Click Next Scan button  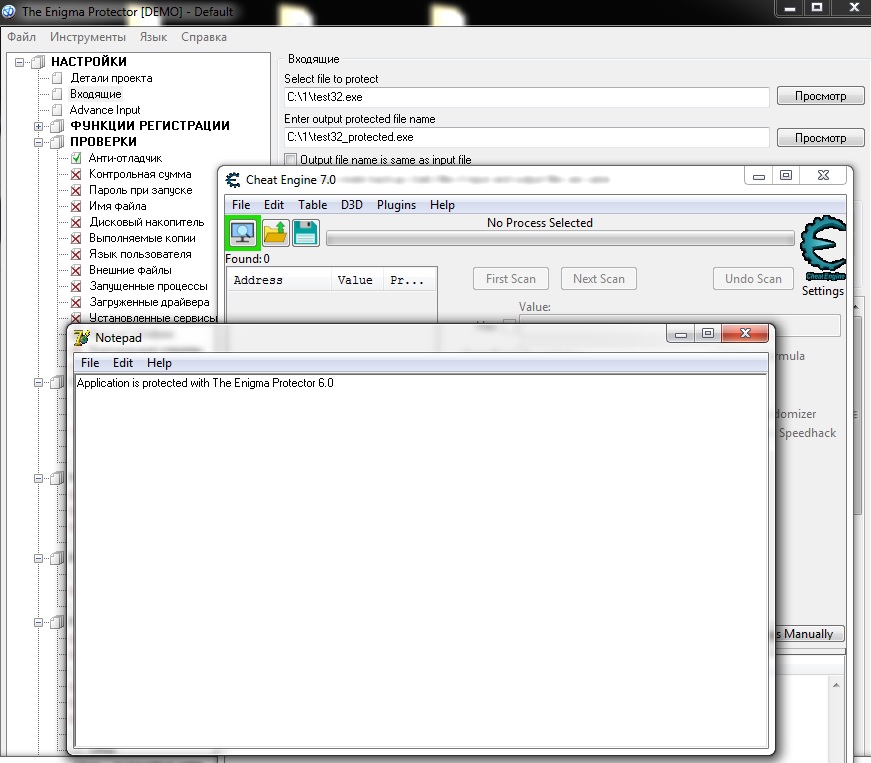click(599, 279)
